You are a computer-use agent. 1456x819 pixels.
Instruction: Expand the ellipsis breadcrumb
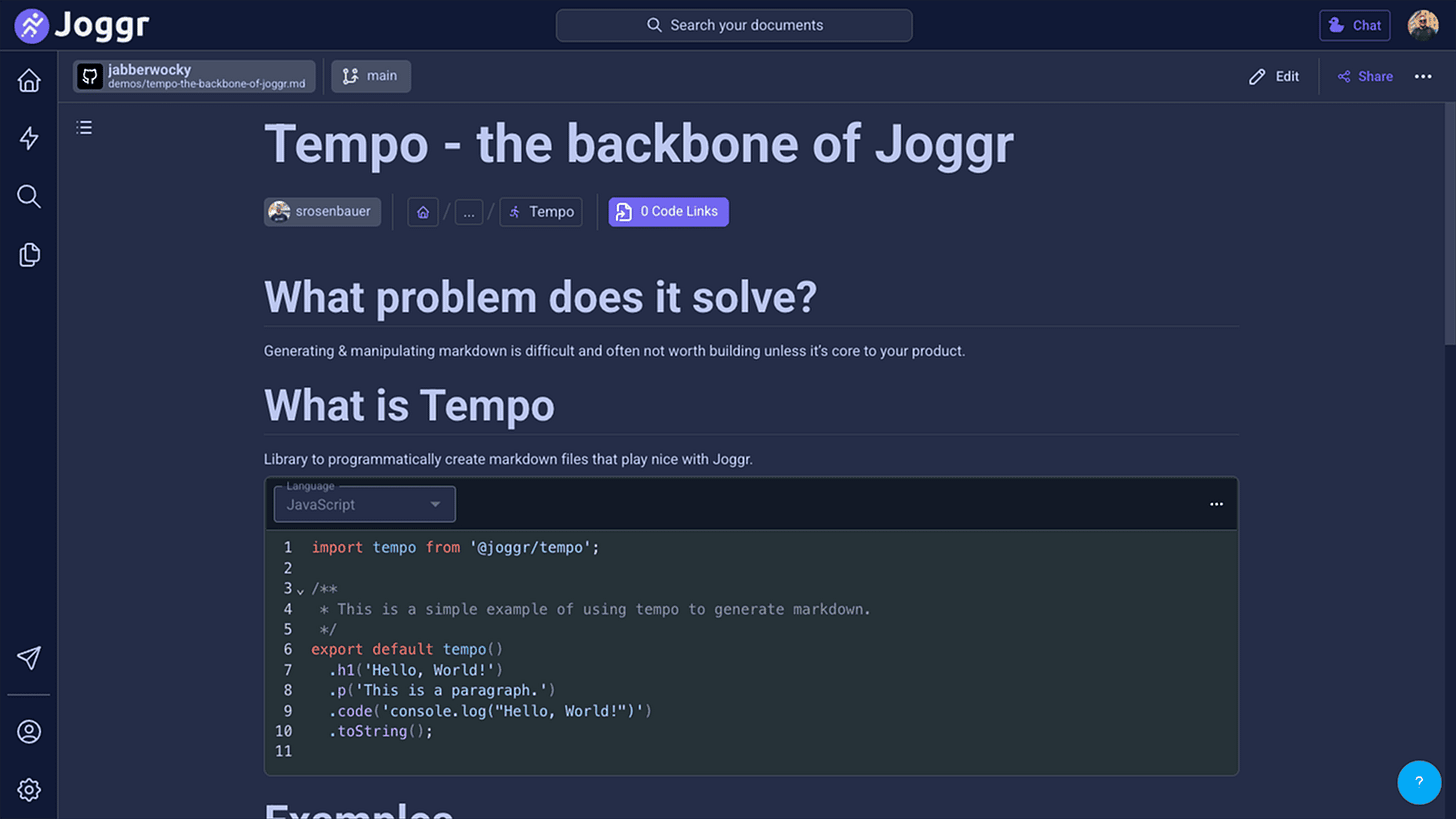[469, 212]
